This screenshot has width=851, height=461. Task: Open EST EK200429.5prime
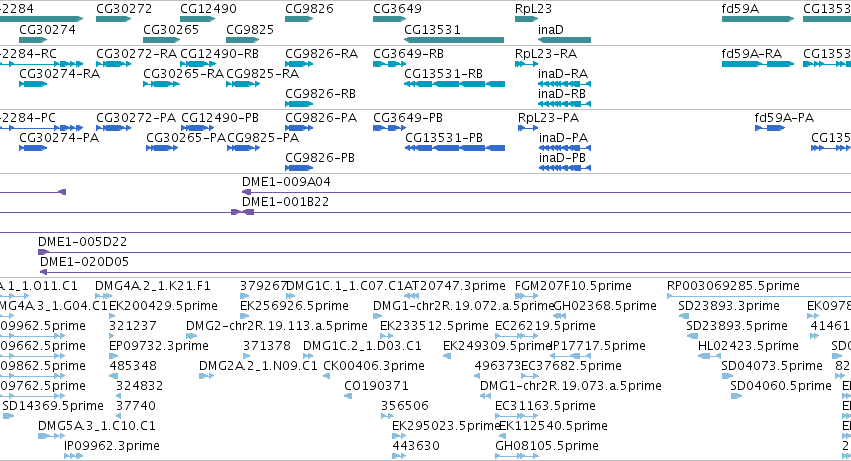(163, 306)
